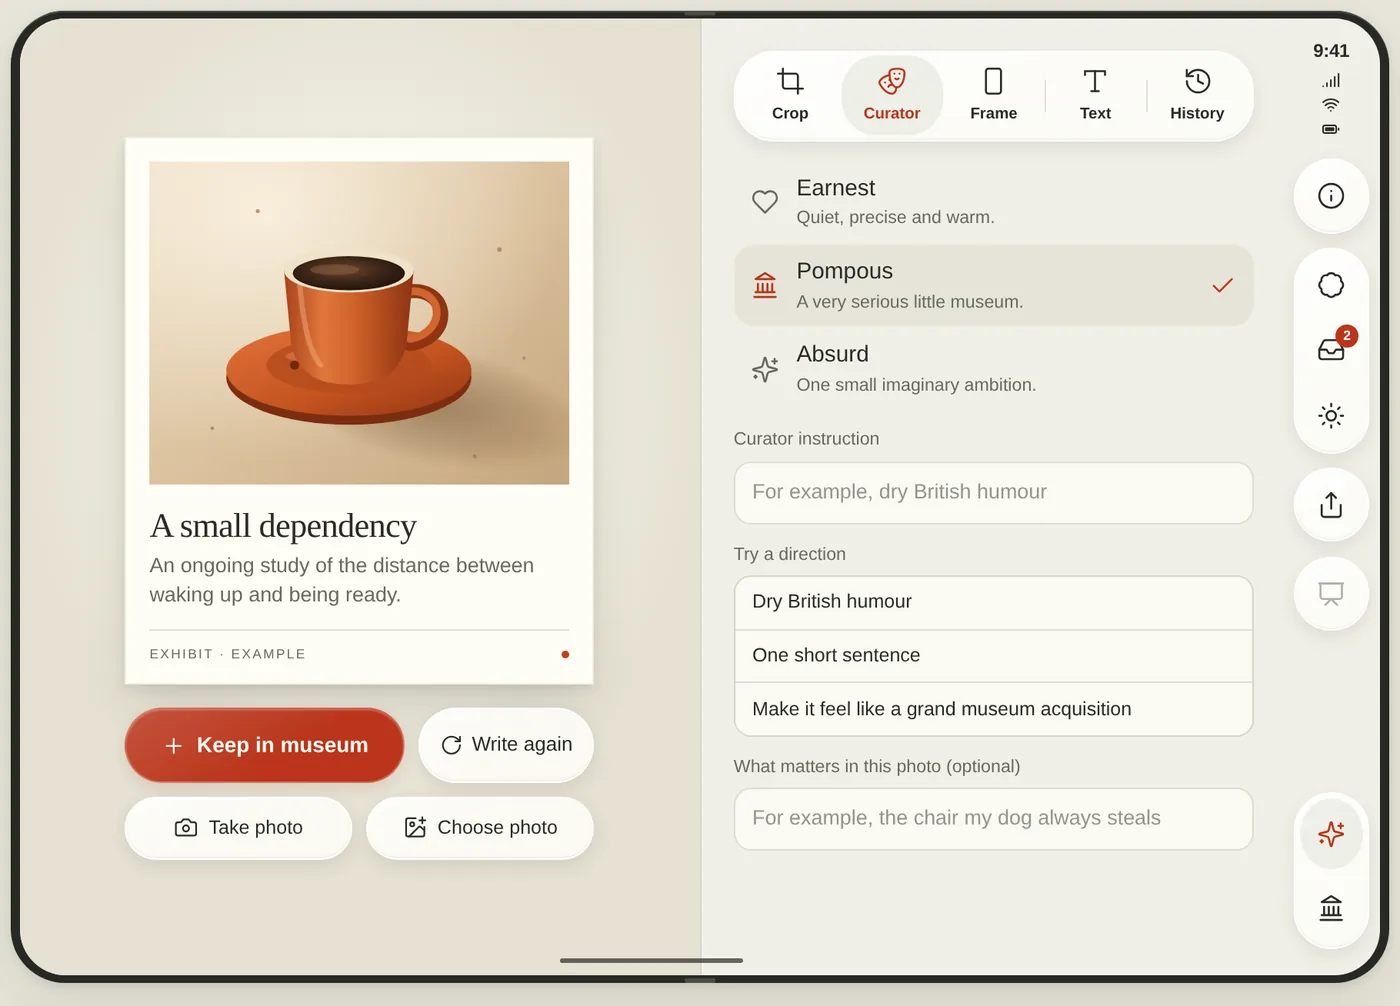Switch to the Frame tab
The width and height of the screenshot is (1400, 1006).
click(993, 95)
